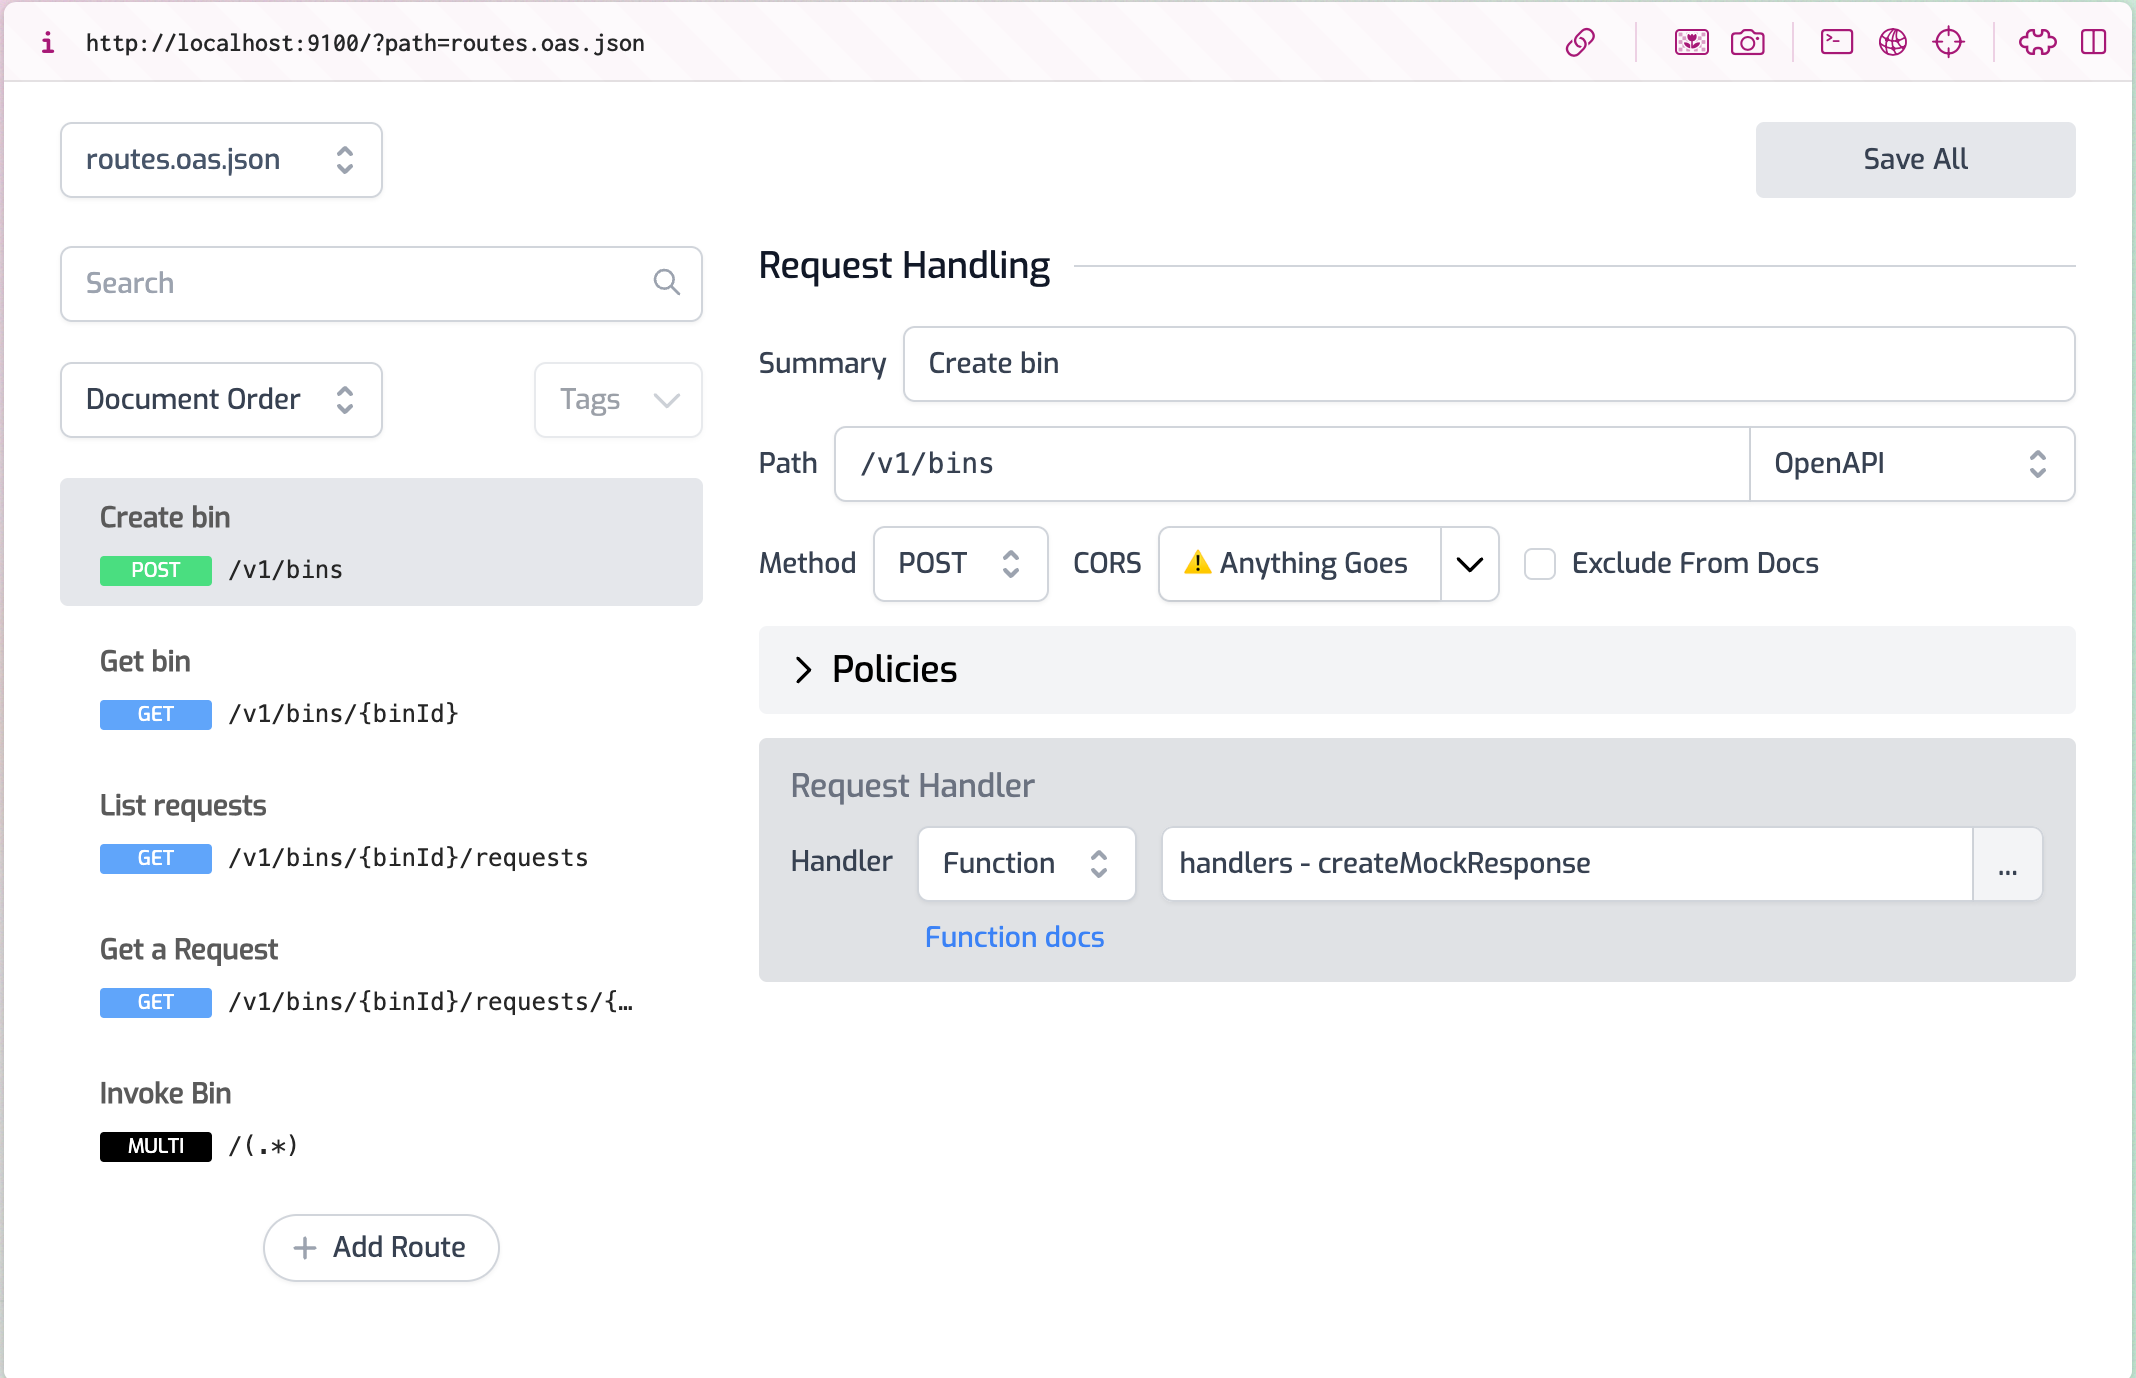
Task: Enable the Exclude From Docs checkbox
Action: coord(1540,564)
